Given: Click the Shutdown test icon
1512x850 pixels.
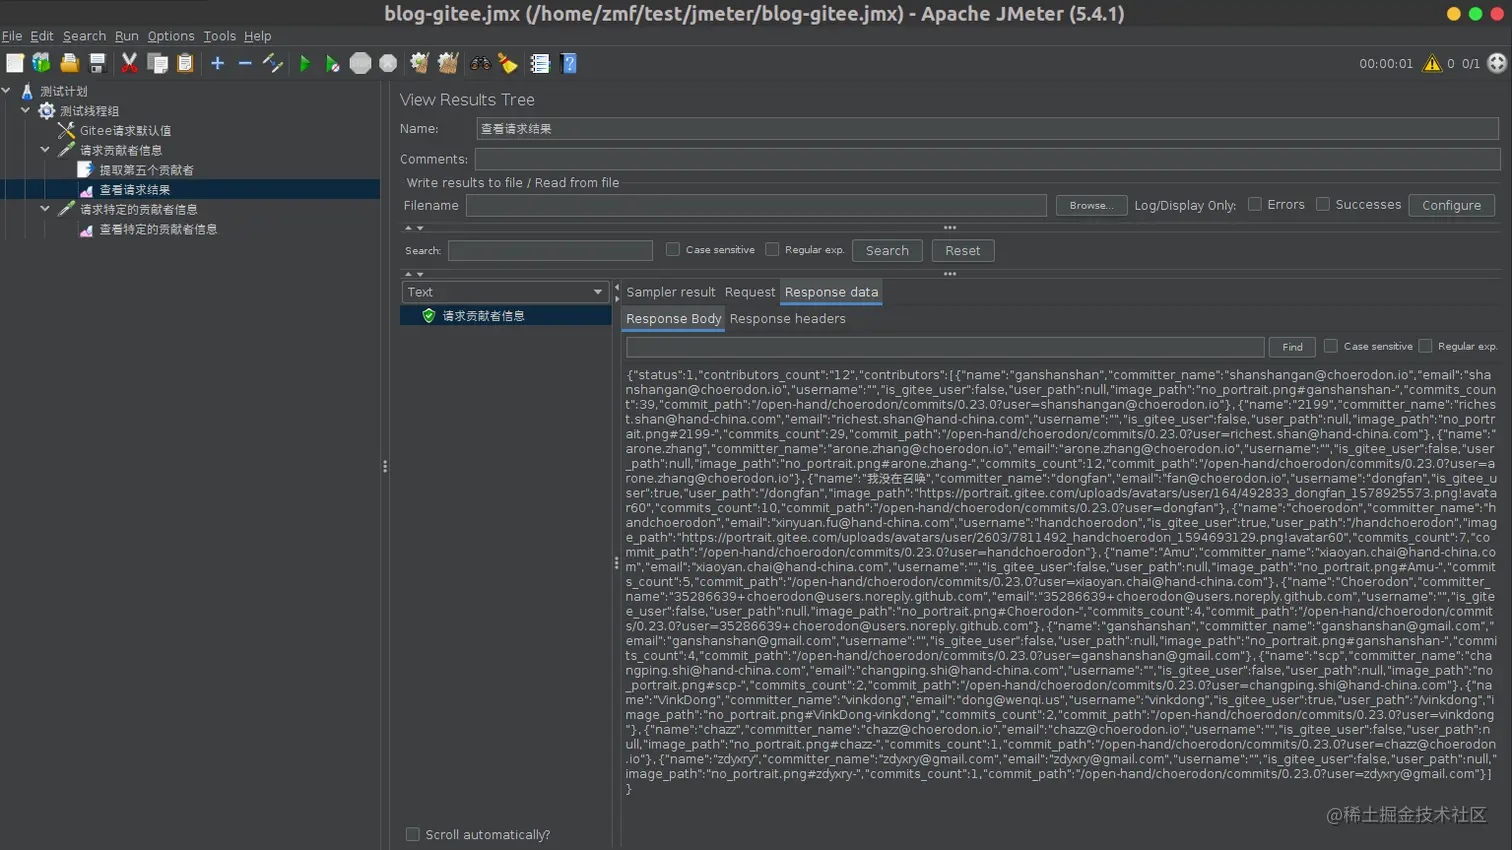Looking at the screenshot, I should pos(388,63).
